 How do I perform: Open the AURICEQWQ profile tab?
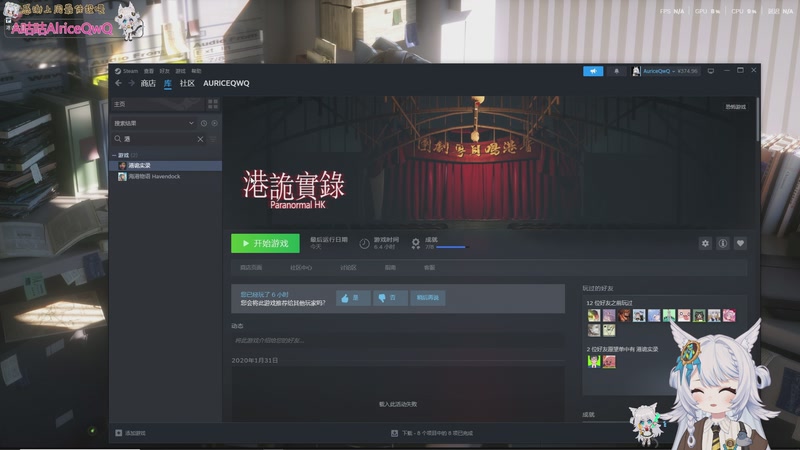click(226, 83)
